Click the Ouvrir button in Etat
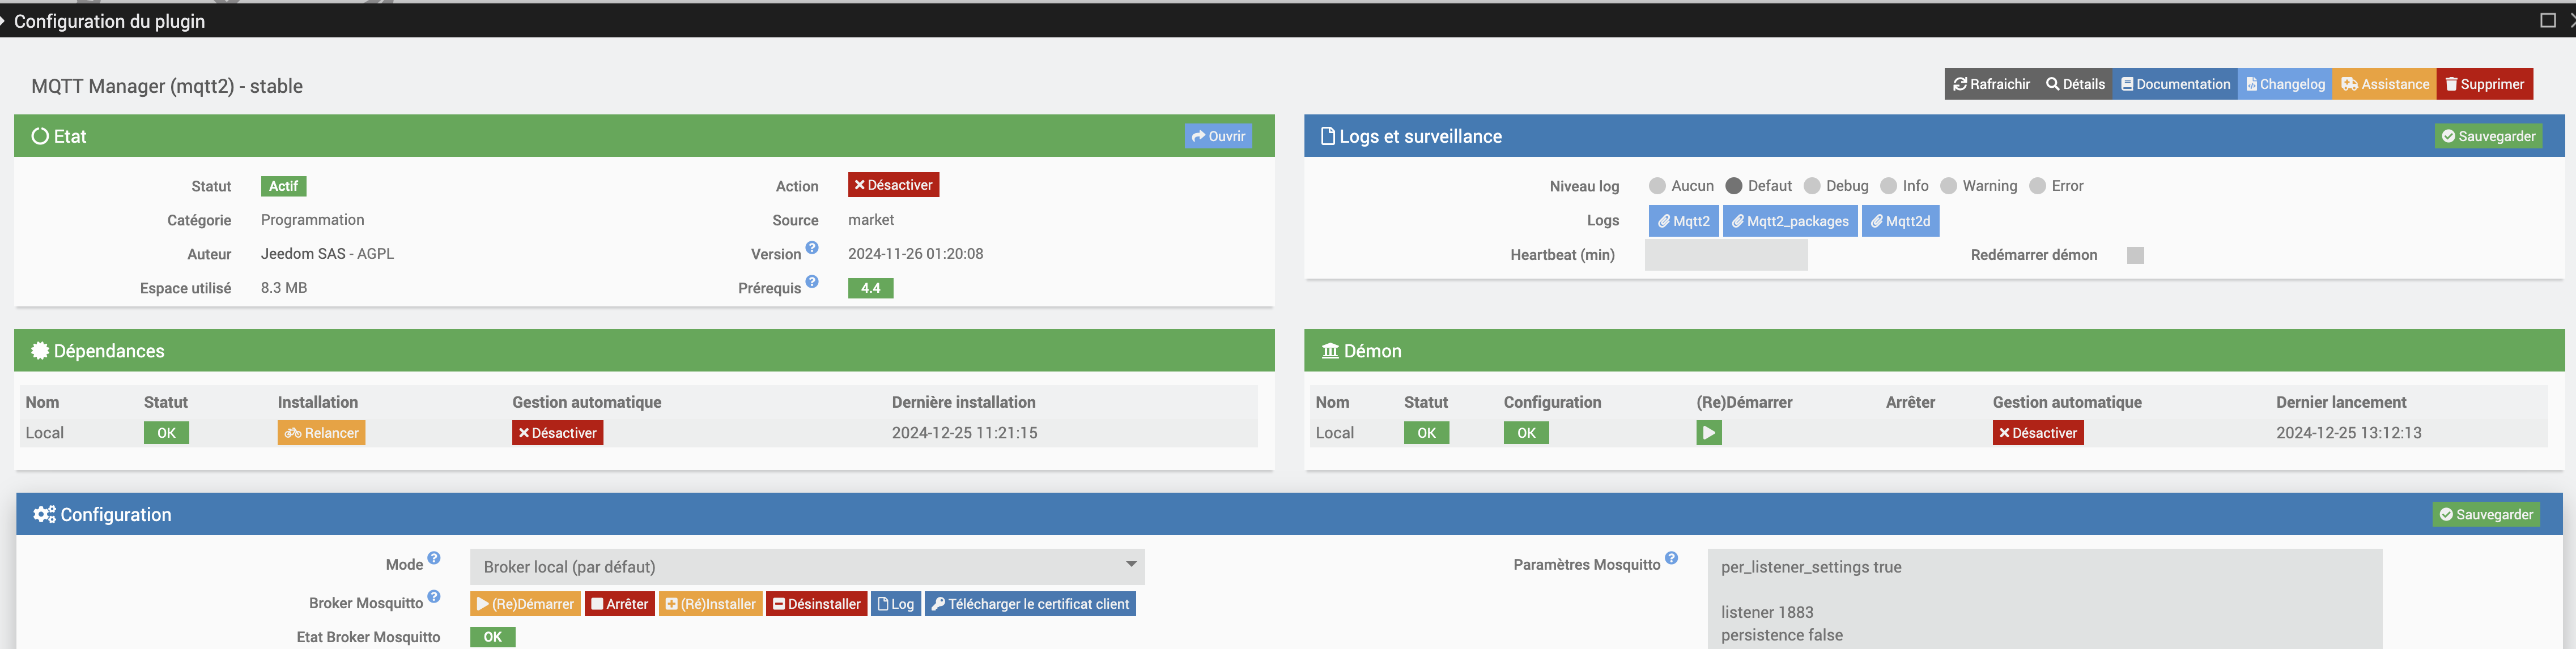 pos(1218,136)
